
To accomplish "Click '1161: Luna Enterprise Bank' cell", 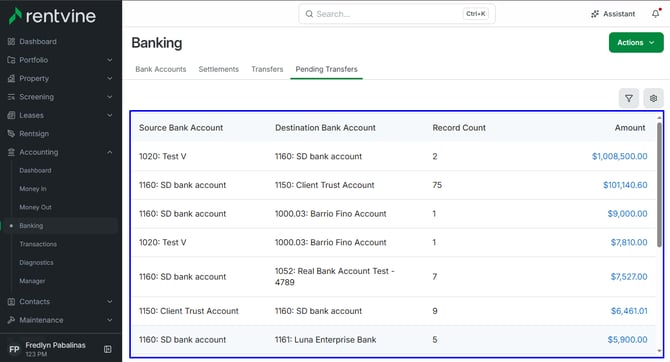I will (x=325, y=339).
